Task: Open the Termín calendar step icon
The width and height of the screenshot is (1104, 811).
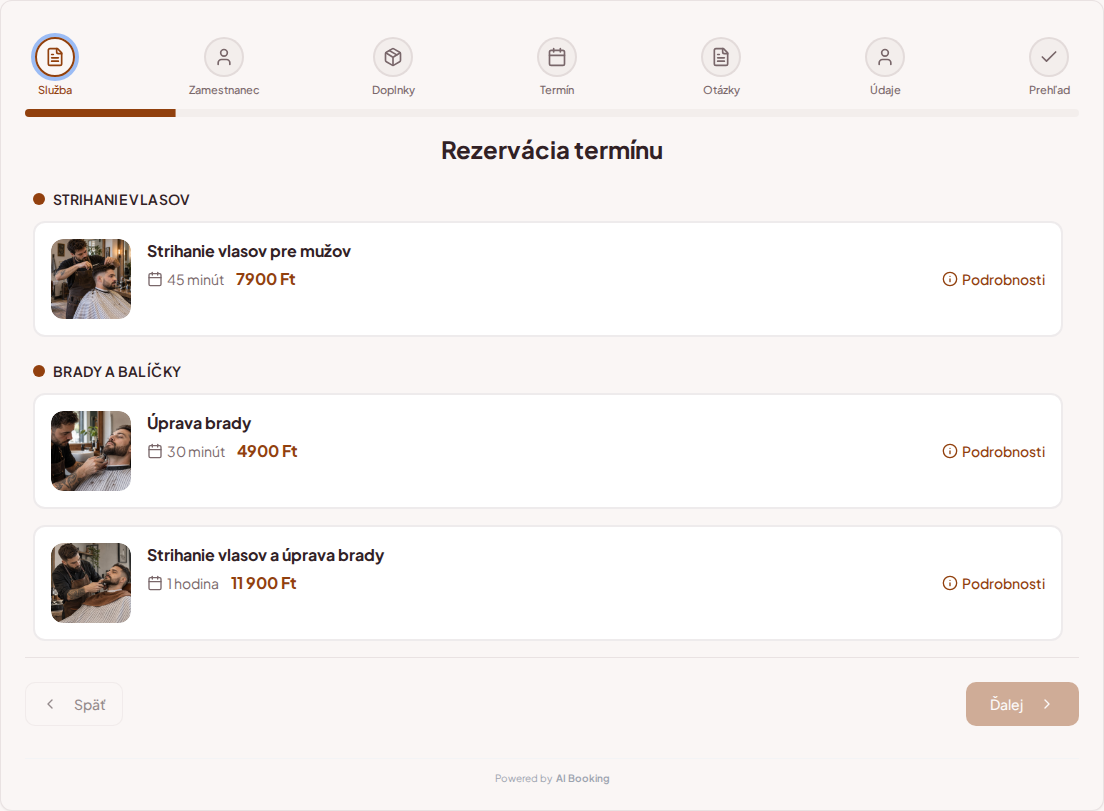Action: tap(557, 57)
